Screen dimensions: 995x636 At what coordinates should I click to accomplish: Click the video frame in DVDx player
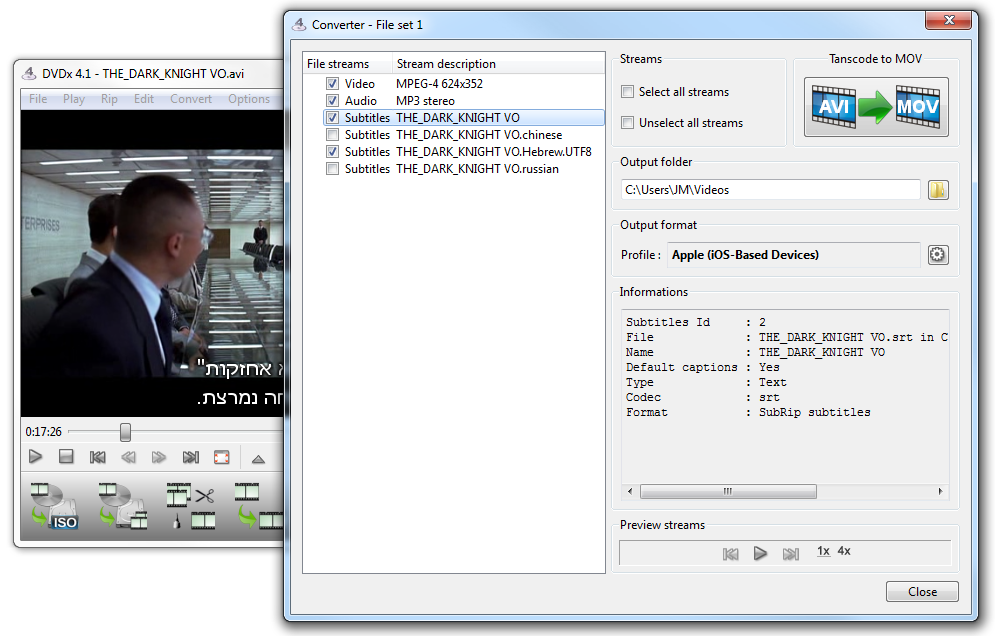click(x=152, y=263)
